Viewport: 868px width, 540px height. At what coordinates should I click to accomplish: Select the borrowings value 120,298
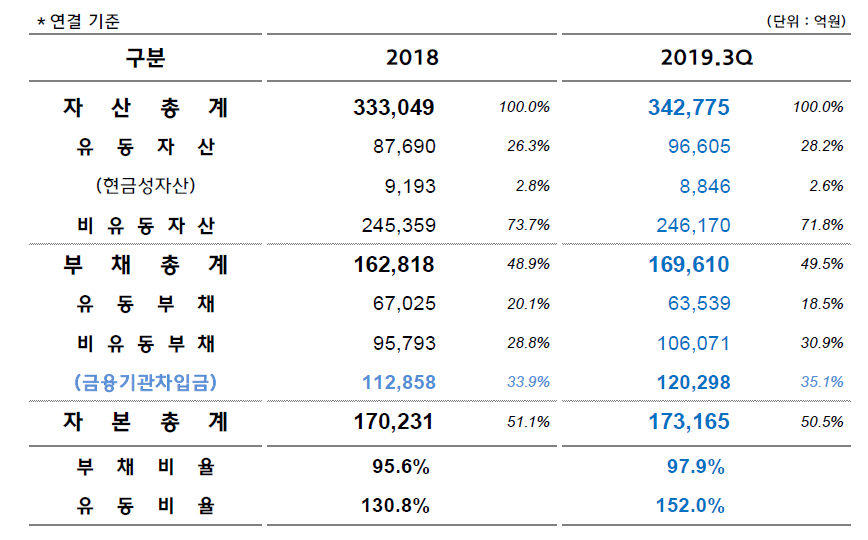(691, 382)
